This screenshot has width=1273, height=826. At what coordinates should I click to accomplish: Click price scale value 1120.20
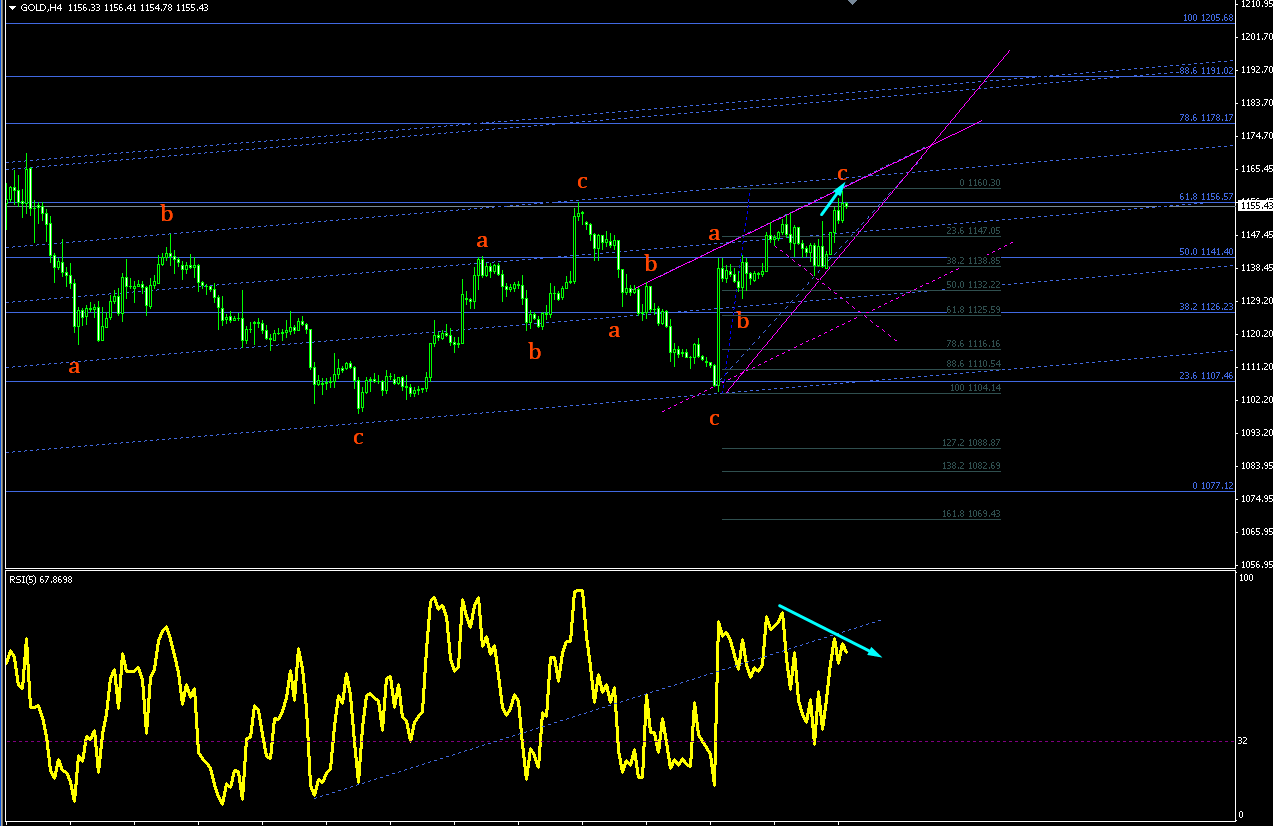click(x=1256, y=334)
